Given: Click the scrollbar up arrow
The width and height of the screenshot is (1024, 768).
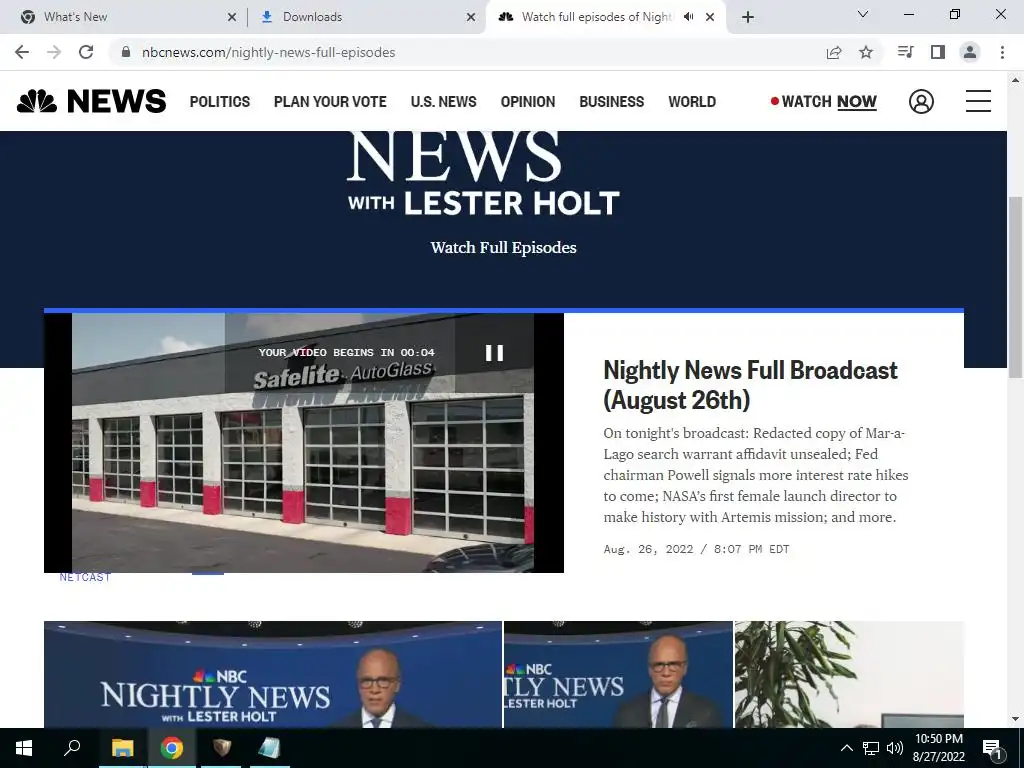Looking at the screenshot, I should tap(1015, 80).
